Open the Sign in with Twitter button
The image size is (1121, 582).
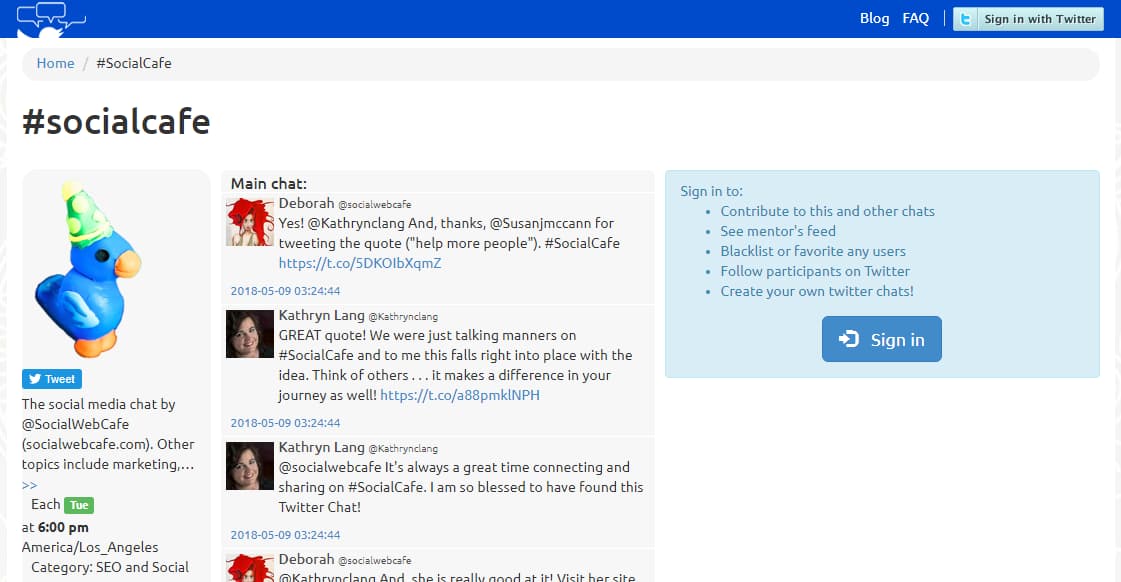click(1028, 18)
